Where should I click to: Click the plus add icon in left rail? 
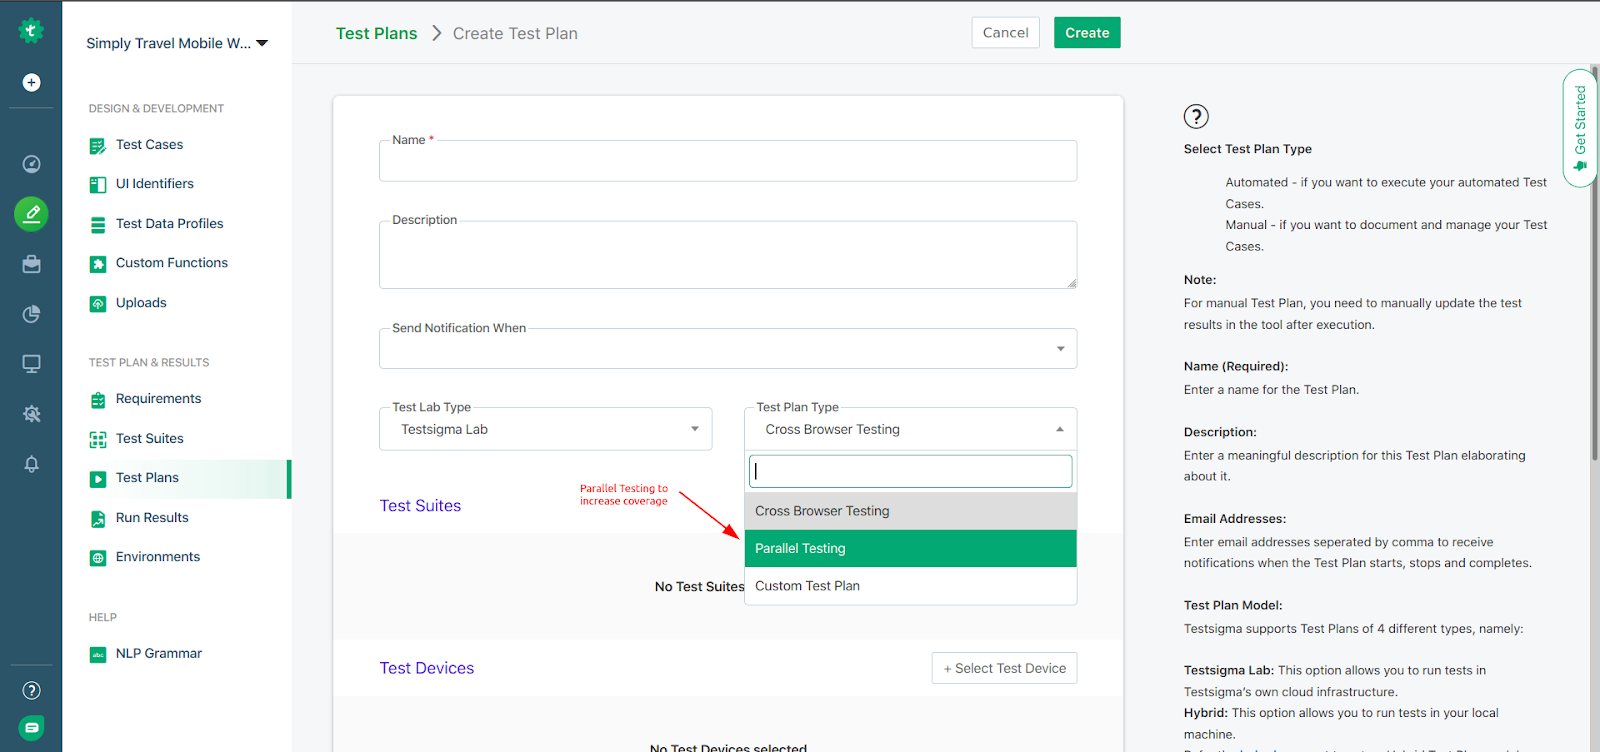tap(31, 83)
